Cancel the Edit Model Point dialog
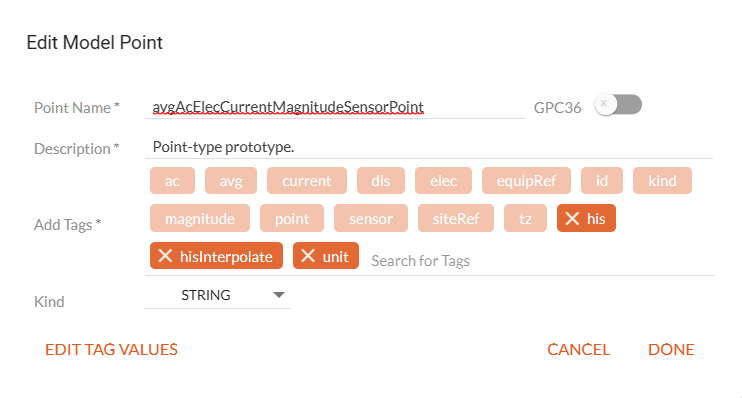 [x=578, y=349]
